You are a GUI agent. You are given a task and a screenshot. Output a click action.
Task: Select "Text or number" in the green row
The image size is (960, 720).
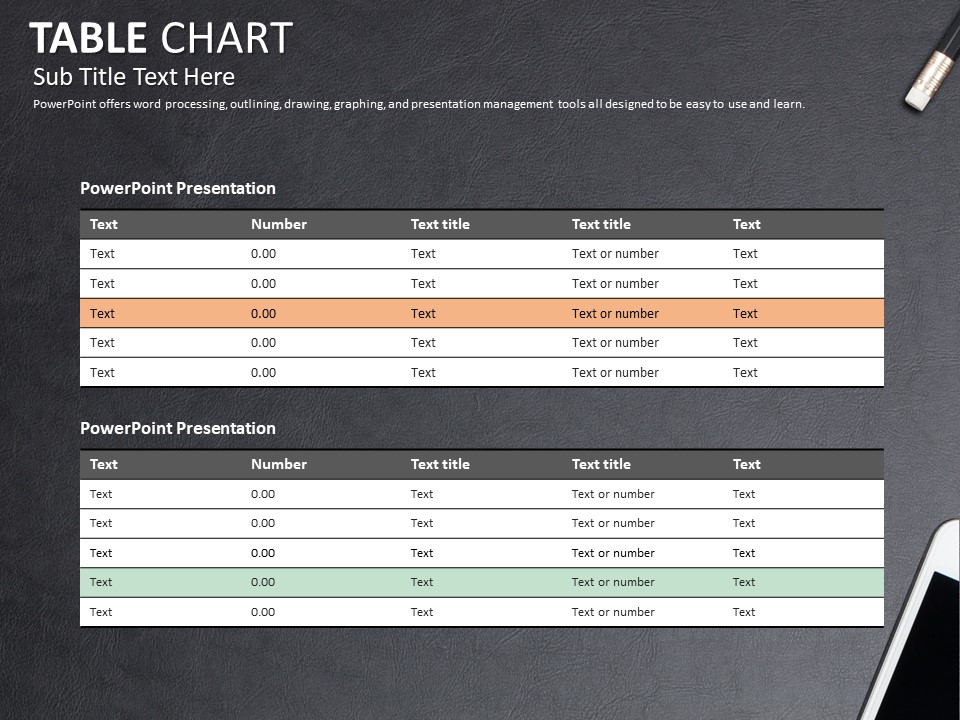click(613, 582)
